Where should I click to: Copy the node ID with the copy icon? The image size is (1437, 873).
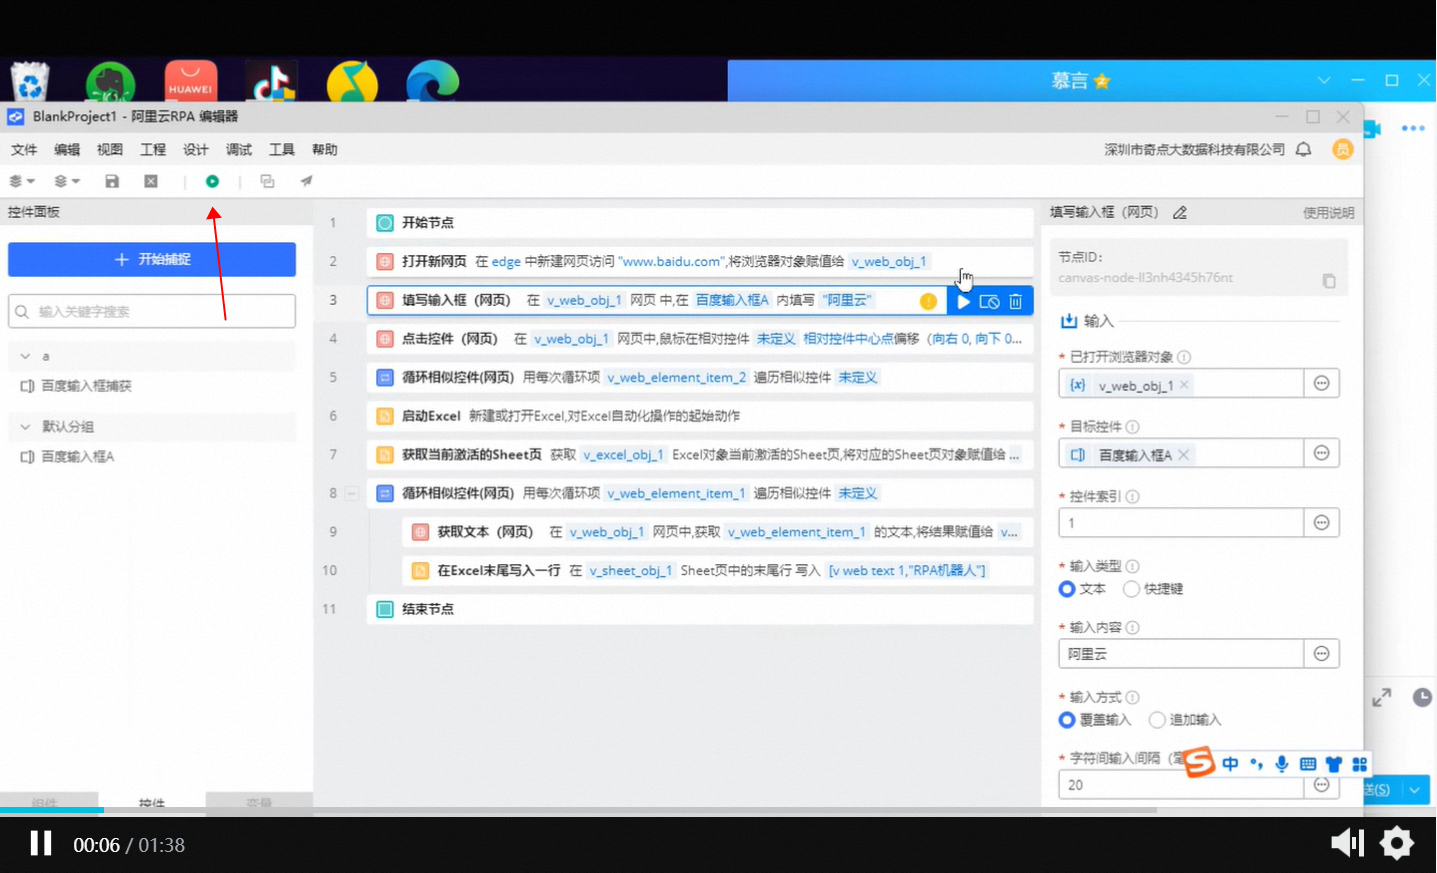tap(1328, 281)
